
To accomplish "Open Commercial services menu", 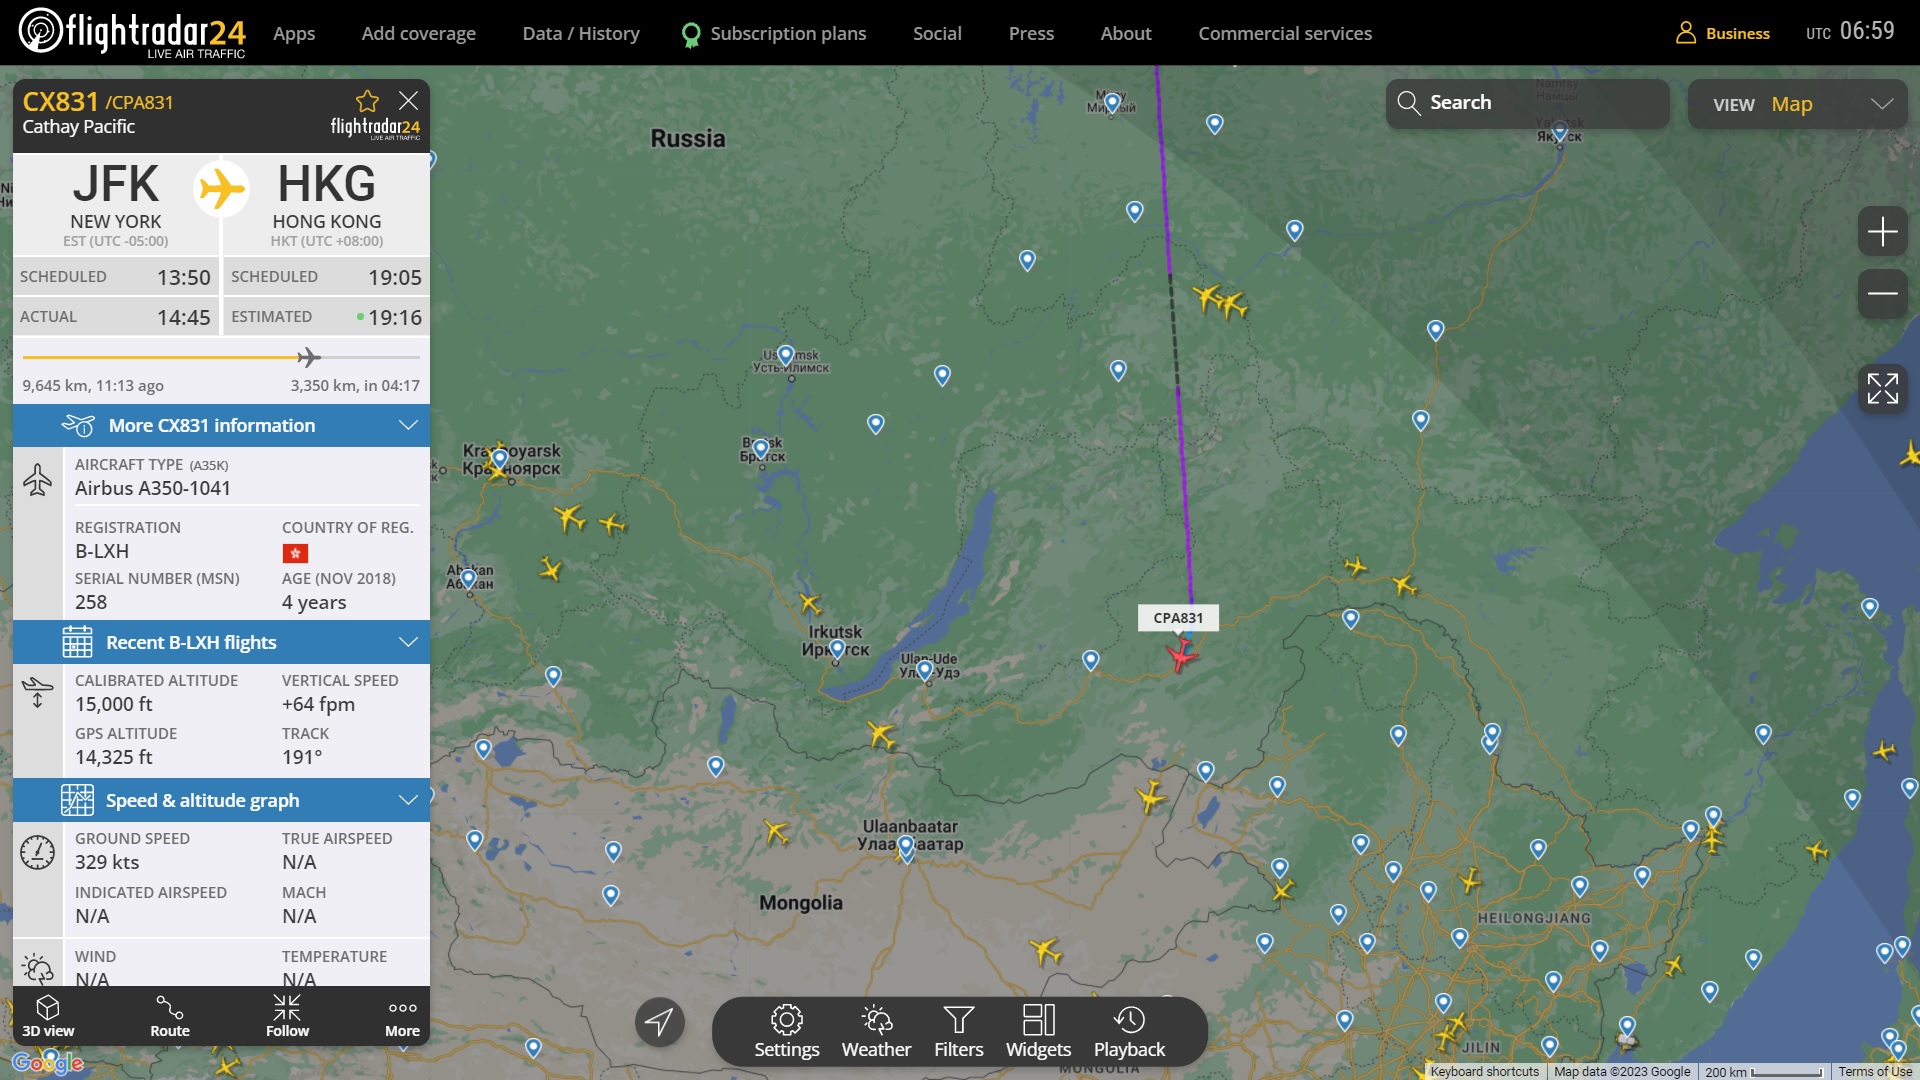I will point(1285,33).
